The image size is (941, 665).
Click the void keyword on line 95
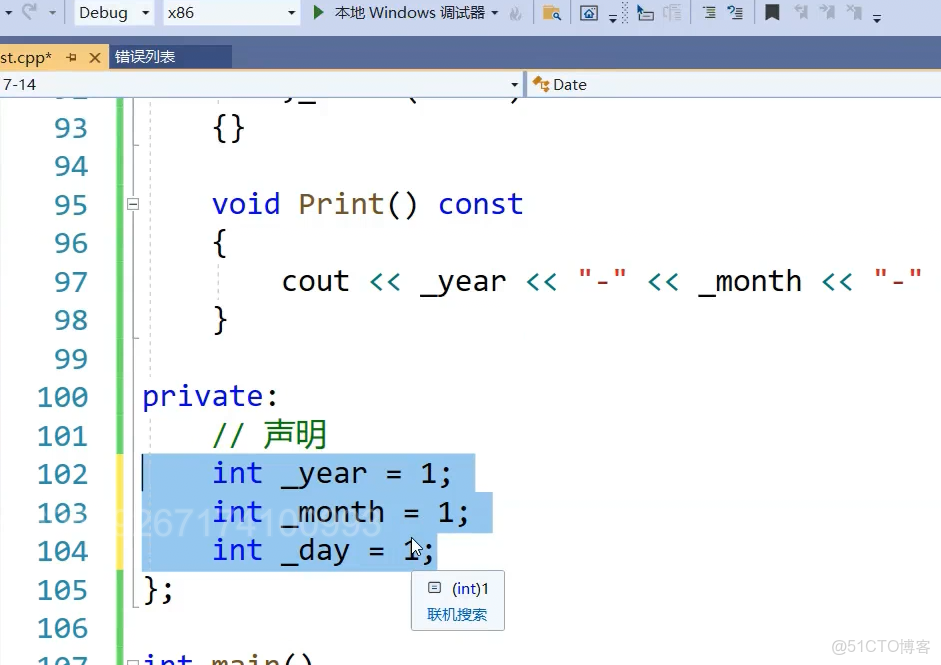tap(246, 205)
